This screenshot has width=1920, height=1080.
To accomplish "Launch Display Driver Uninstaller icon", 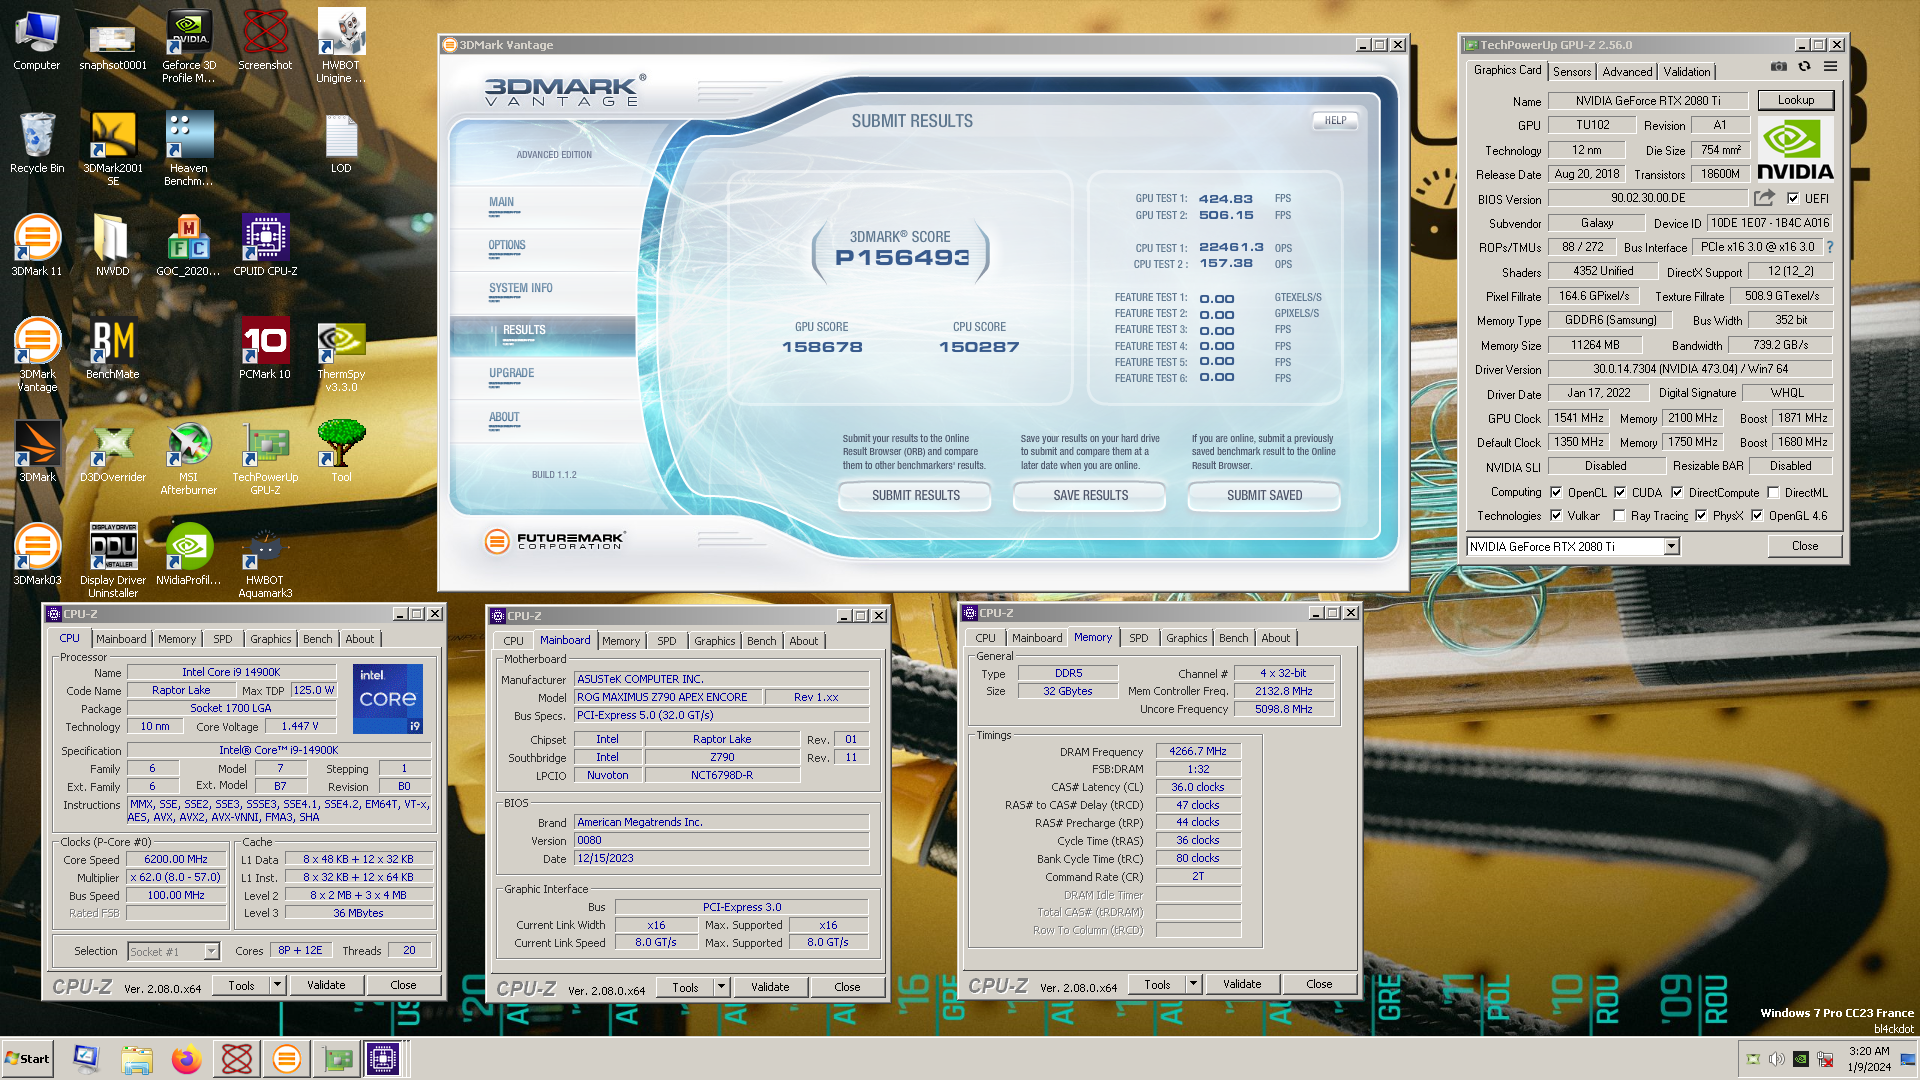I will click(x=113, y=560).
